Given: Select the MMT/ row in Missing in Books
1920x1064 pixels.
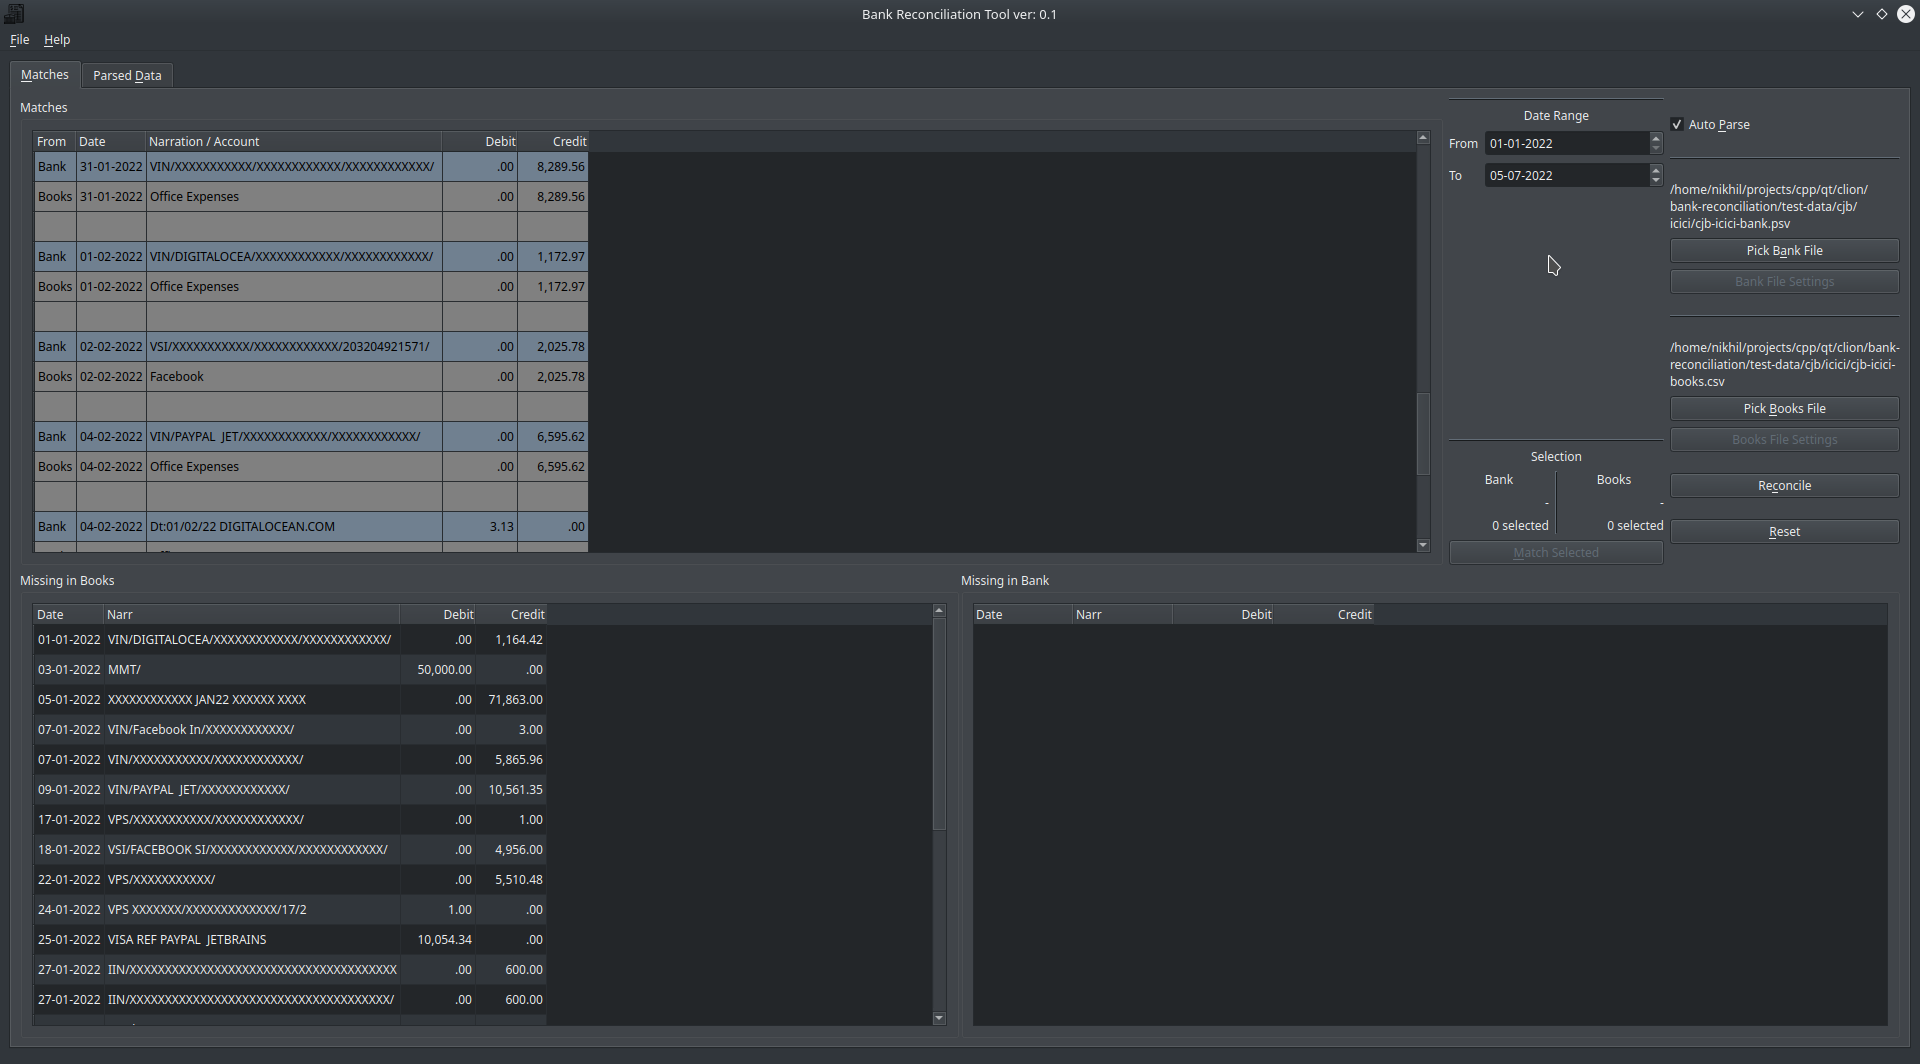Looking at the screenshot, I should [x=290, y=670].
